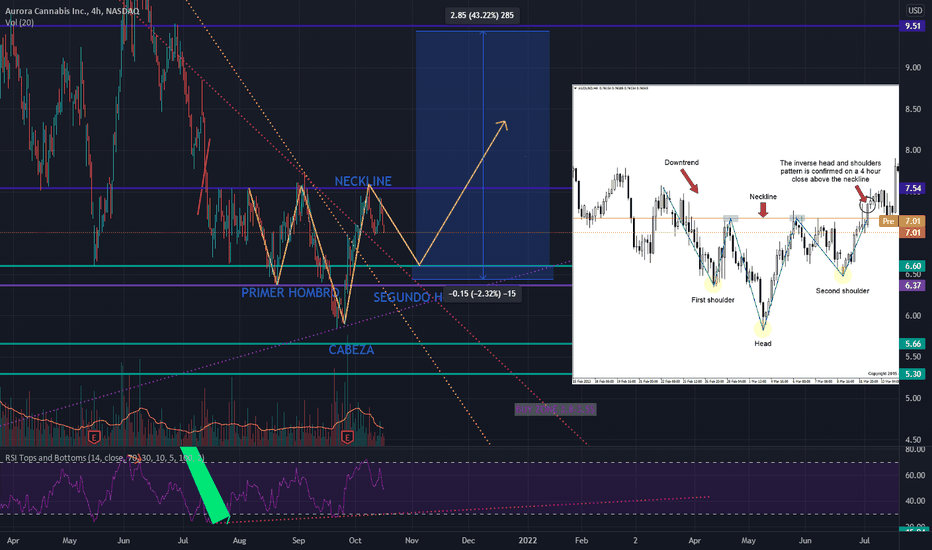Click the BUY ZONE 3.8-3.5$ label
The width and height of the screenshot is (932, 550).
click(555, 409)
